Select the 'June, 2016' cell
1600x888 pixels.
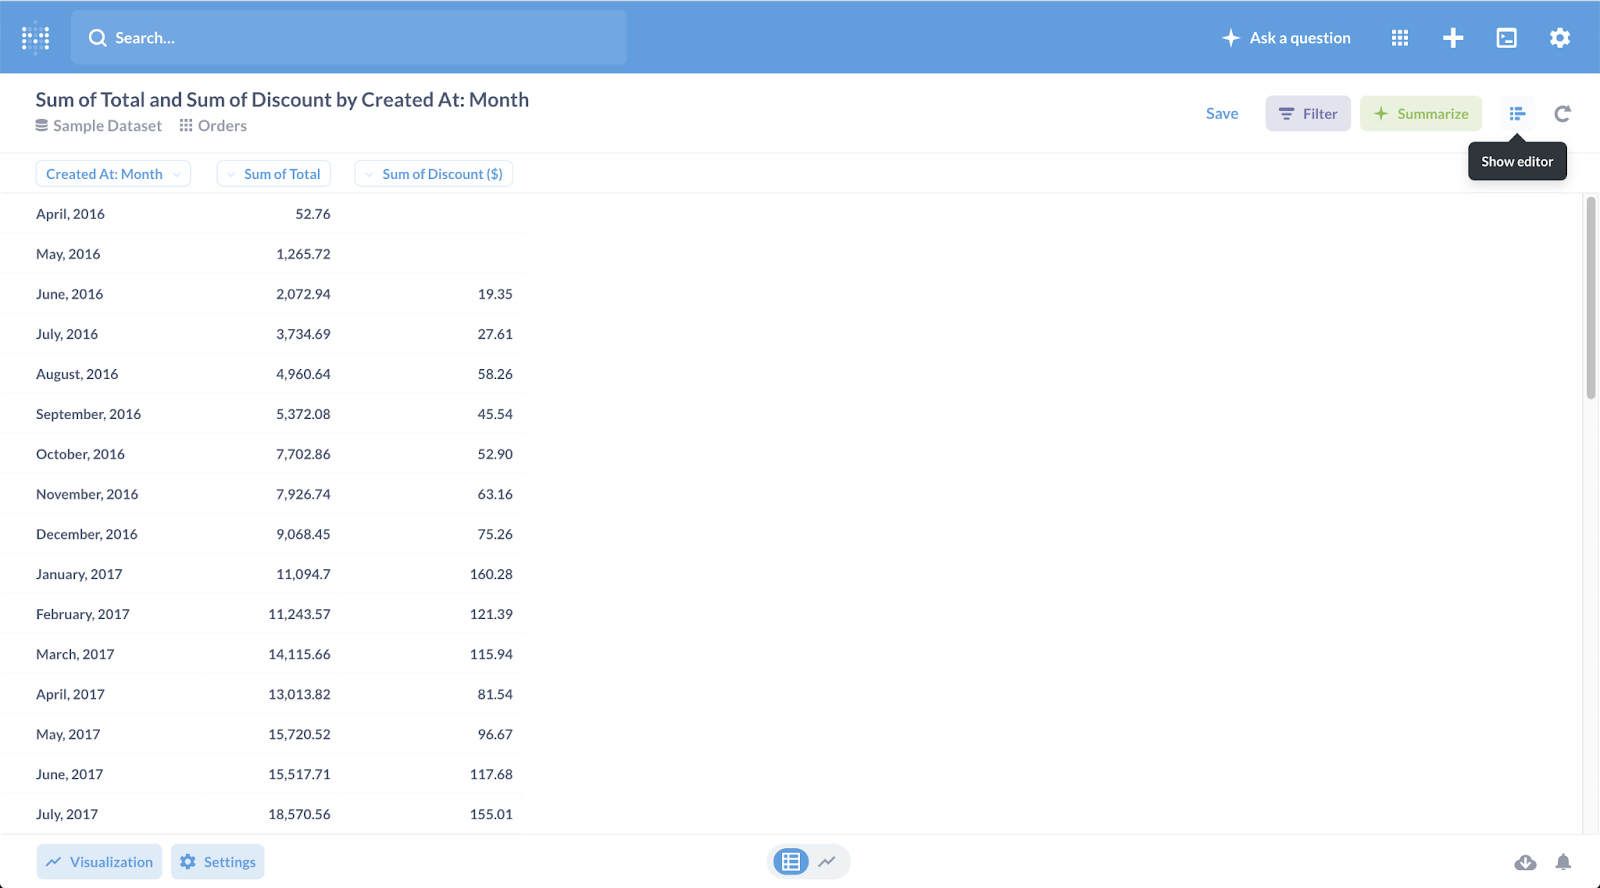[x=70, y=294]
